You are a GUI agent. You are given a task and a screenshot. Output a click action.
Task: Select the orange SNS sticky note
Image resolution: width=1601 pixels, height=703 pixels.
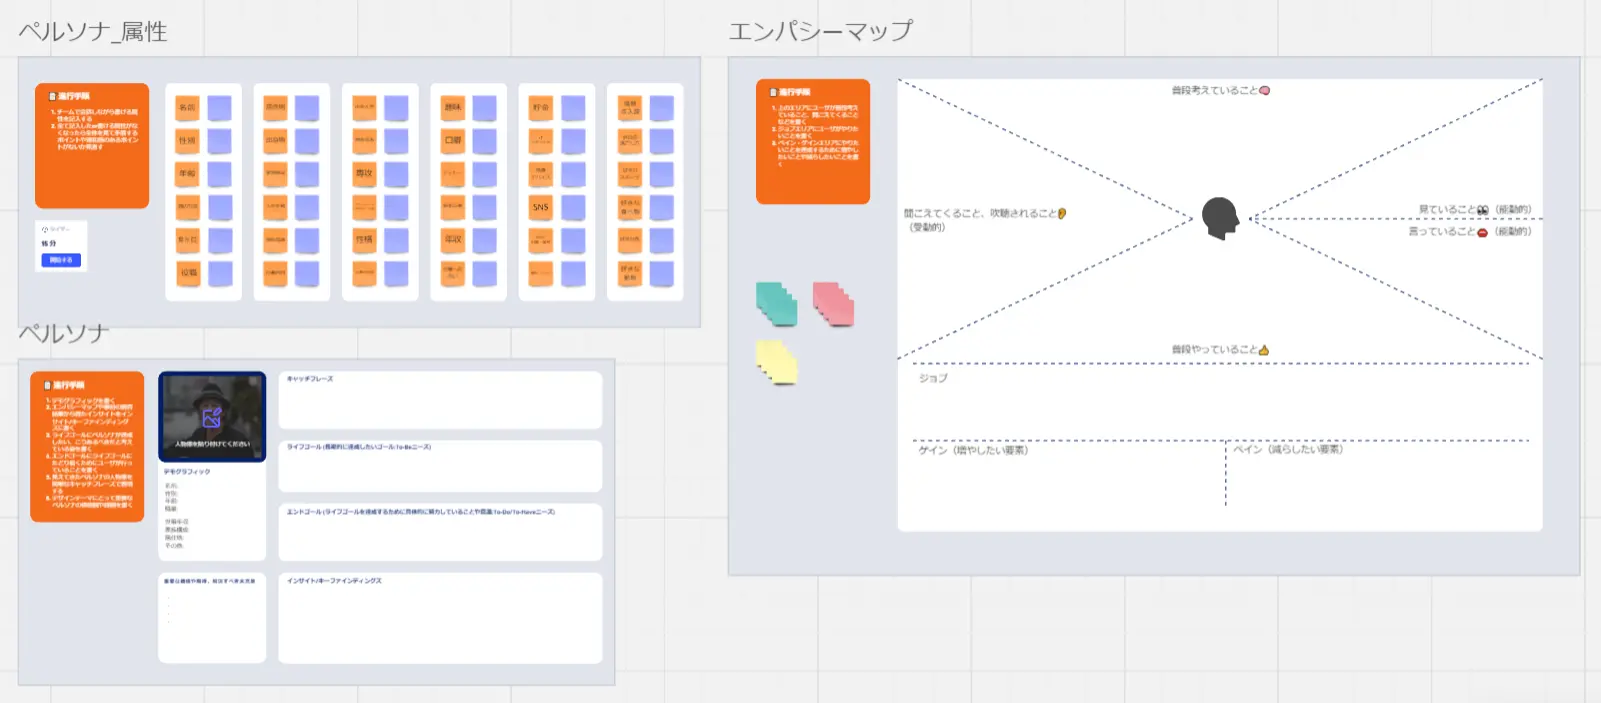(x=540, y=207)
